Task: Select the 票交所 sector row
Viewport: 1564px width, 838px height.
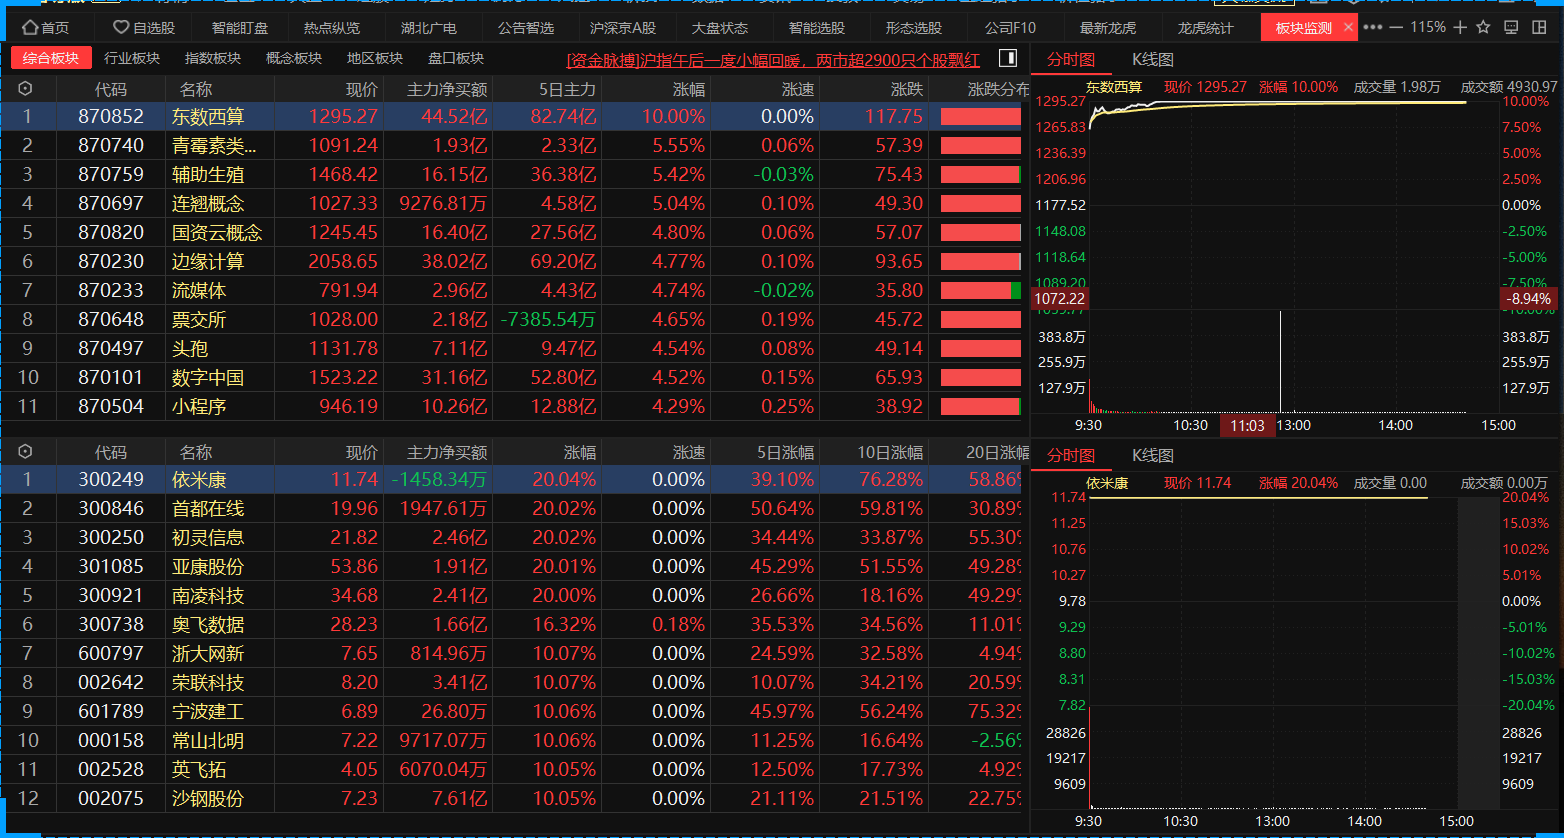Action: pos(515,319)
